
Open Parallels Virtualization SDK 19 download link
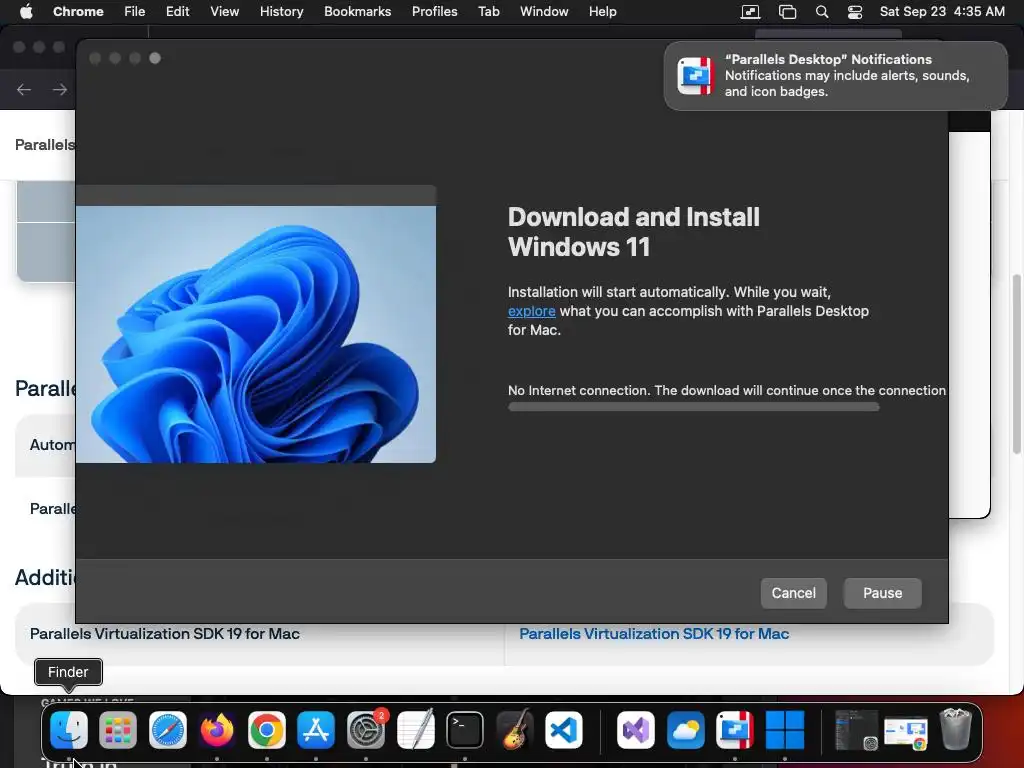pos(654,633)
